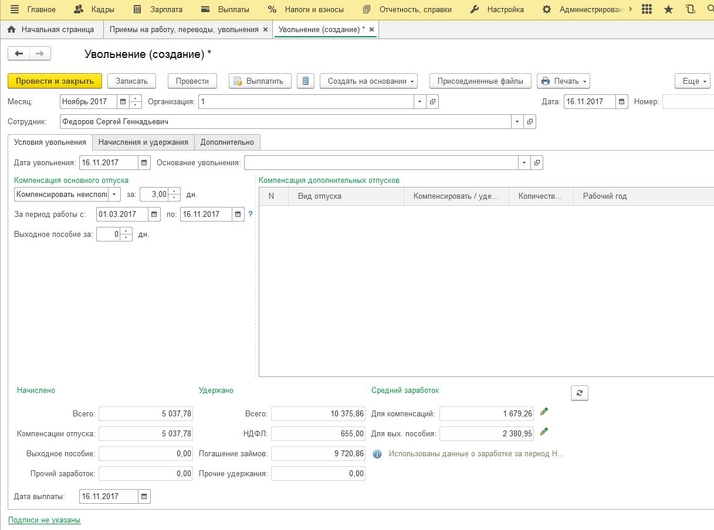
Task: Expand the Основание увольнения dropdown
Action: (523, 162)
